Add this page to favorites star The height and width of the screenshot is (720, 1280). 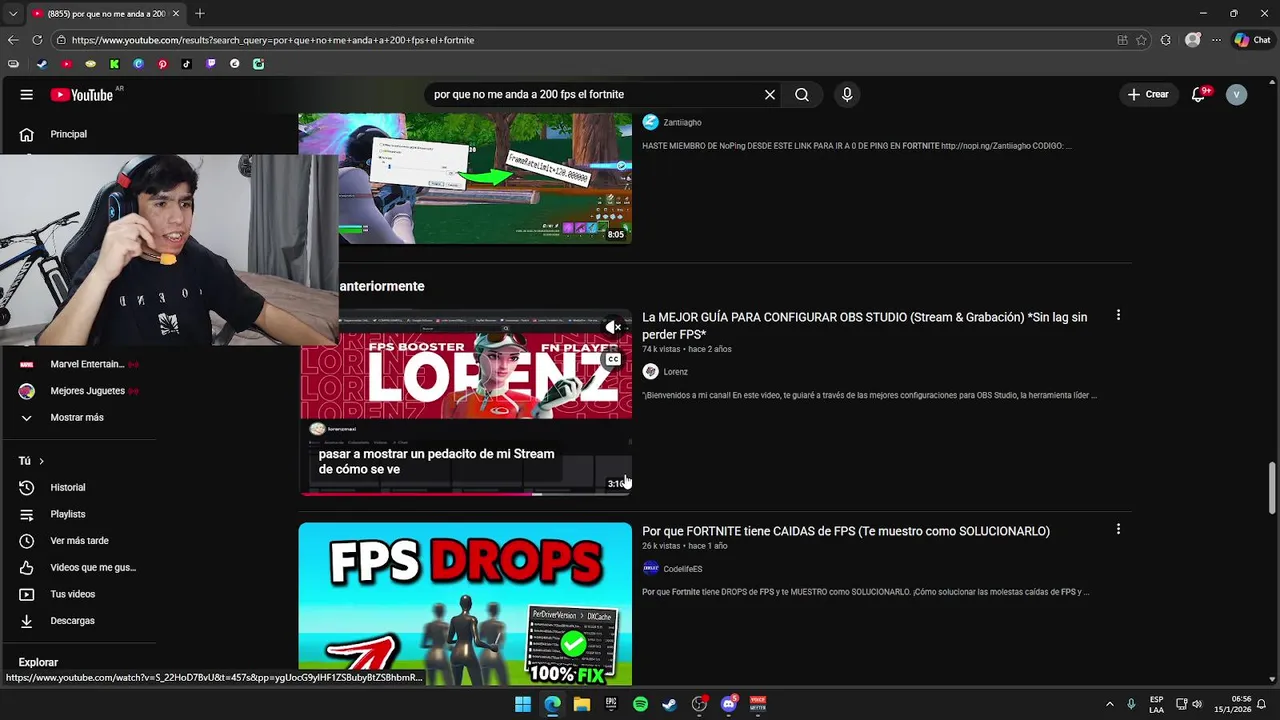pos(1141,40)
